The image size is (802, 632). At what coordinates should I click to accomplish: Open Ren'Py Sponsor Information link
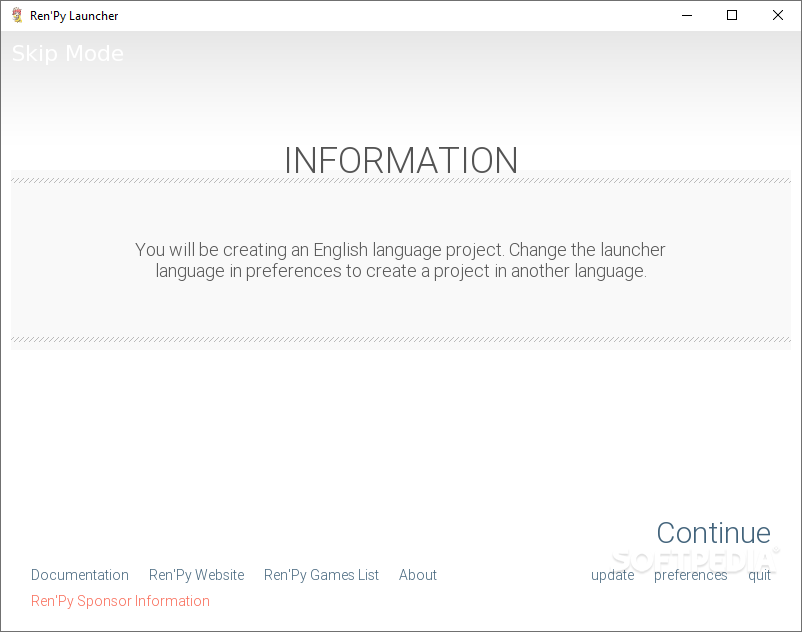(x=120, y=601)
